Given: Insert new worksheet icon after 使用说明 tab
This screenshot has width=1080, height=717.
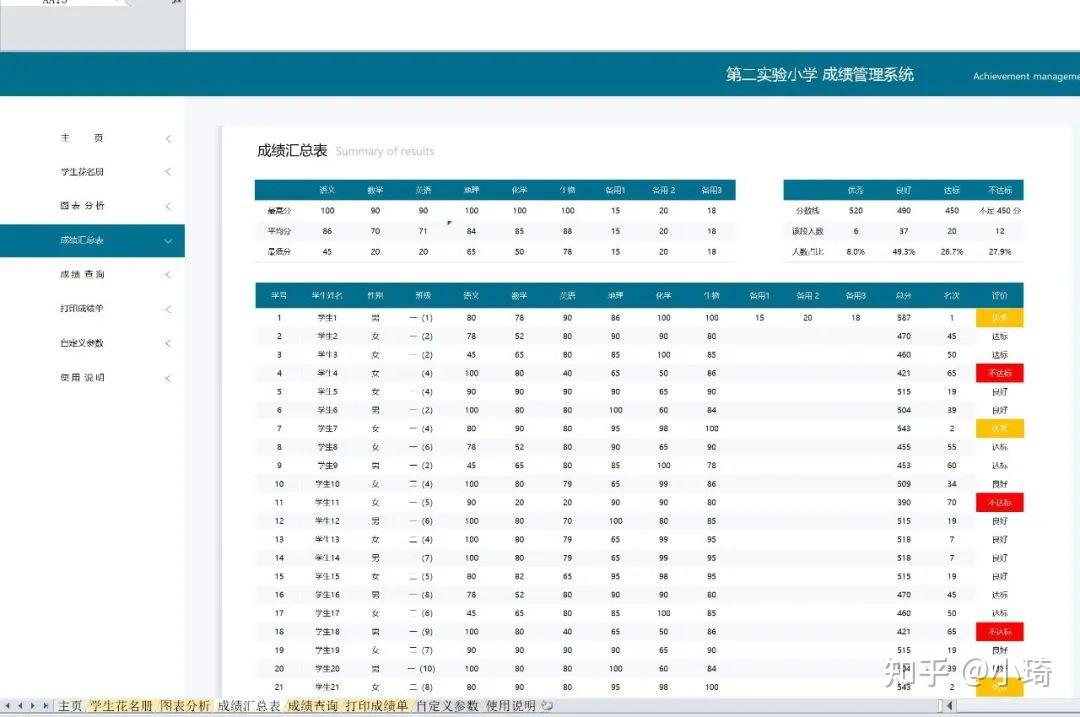Looking at the screenshot, I should pyautogui.click(x=547, y=706).
